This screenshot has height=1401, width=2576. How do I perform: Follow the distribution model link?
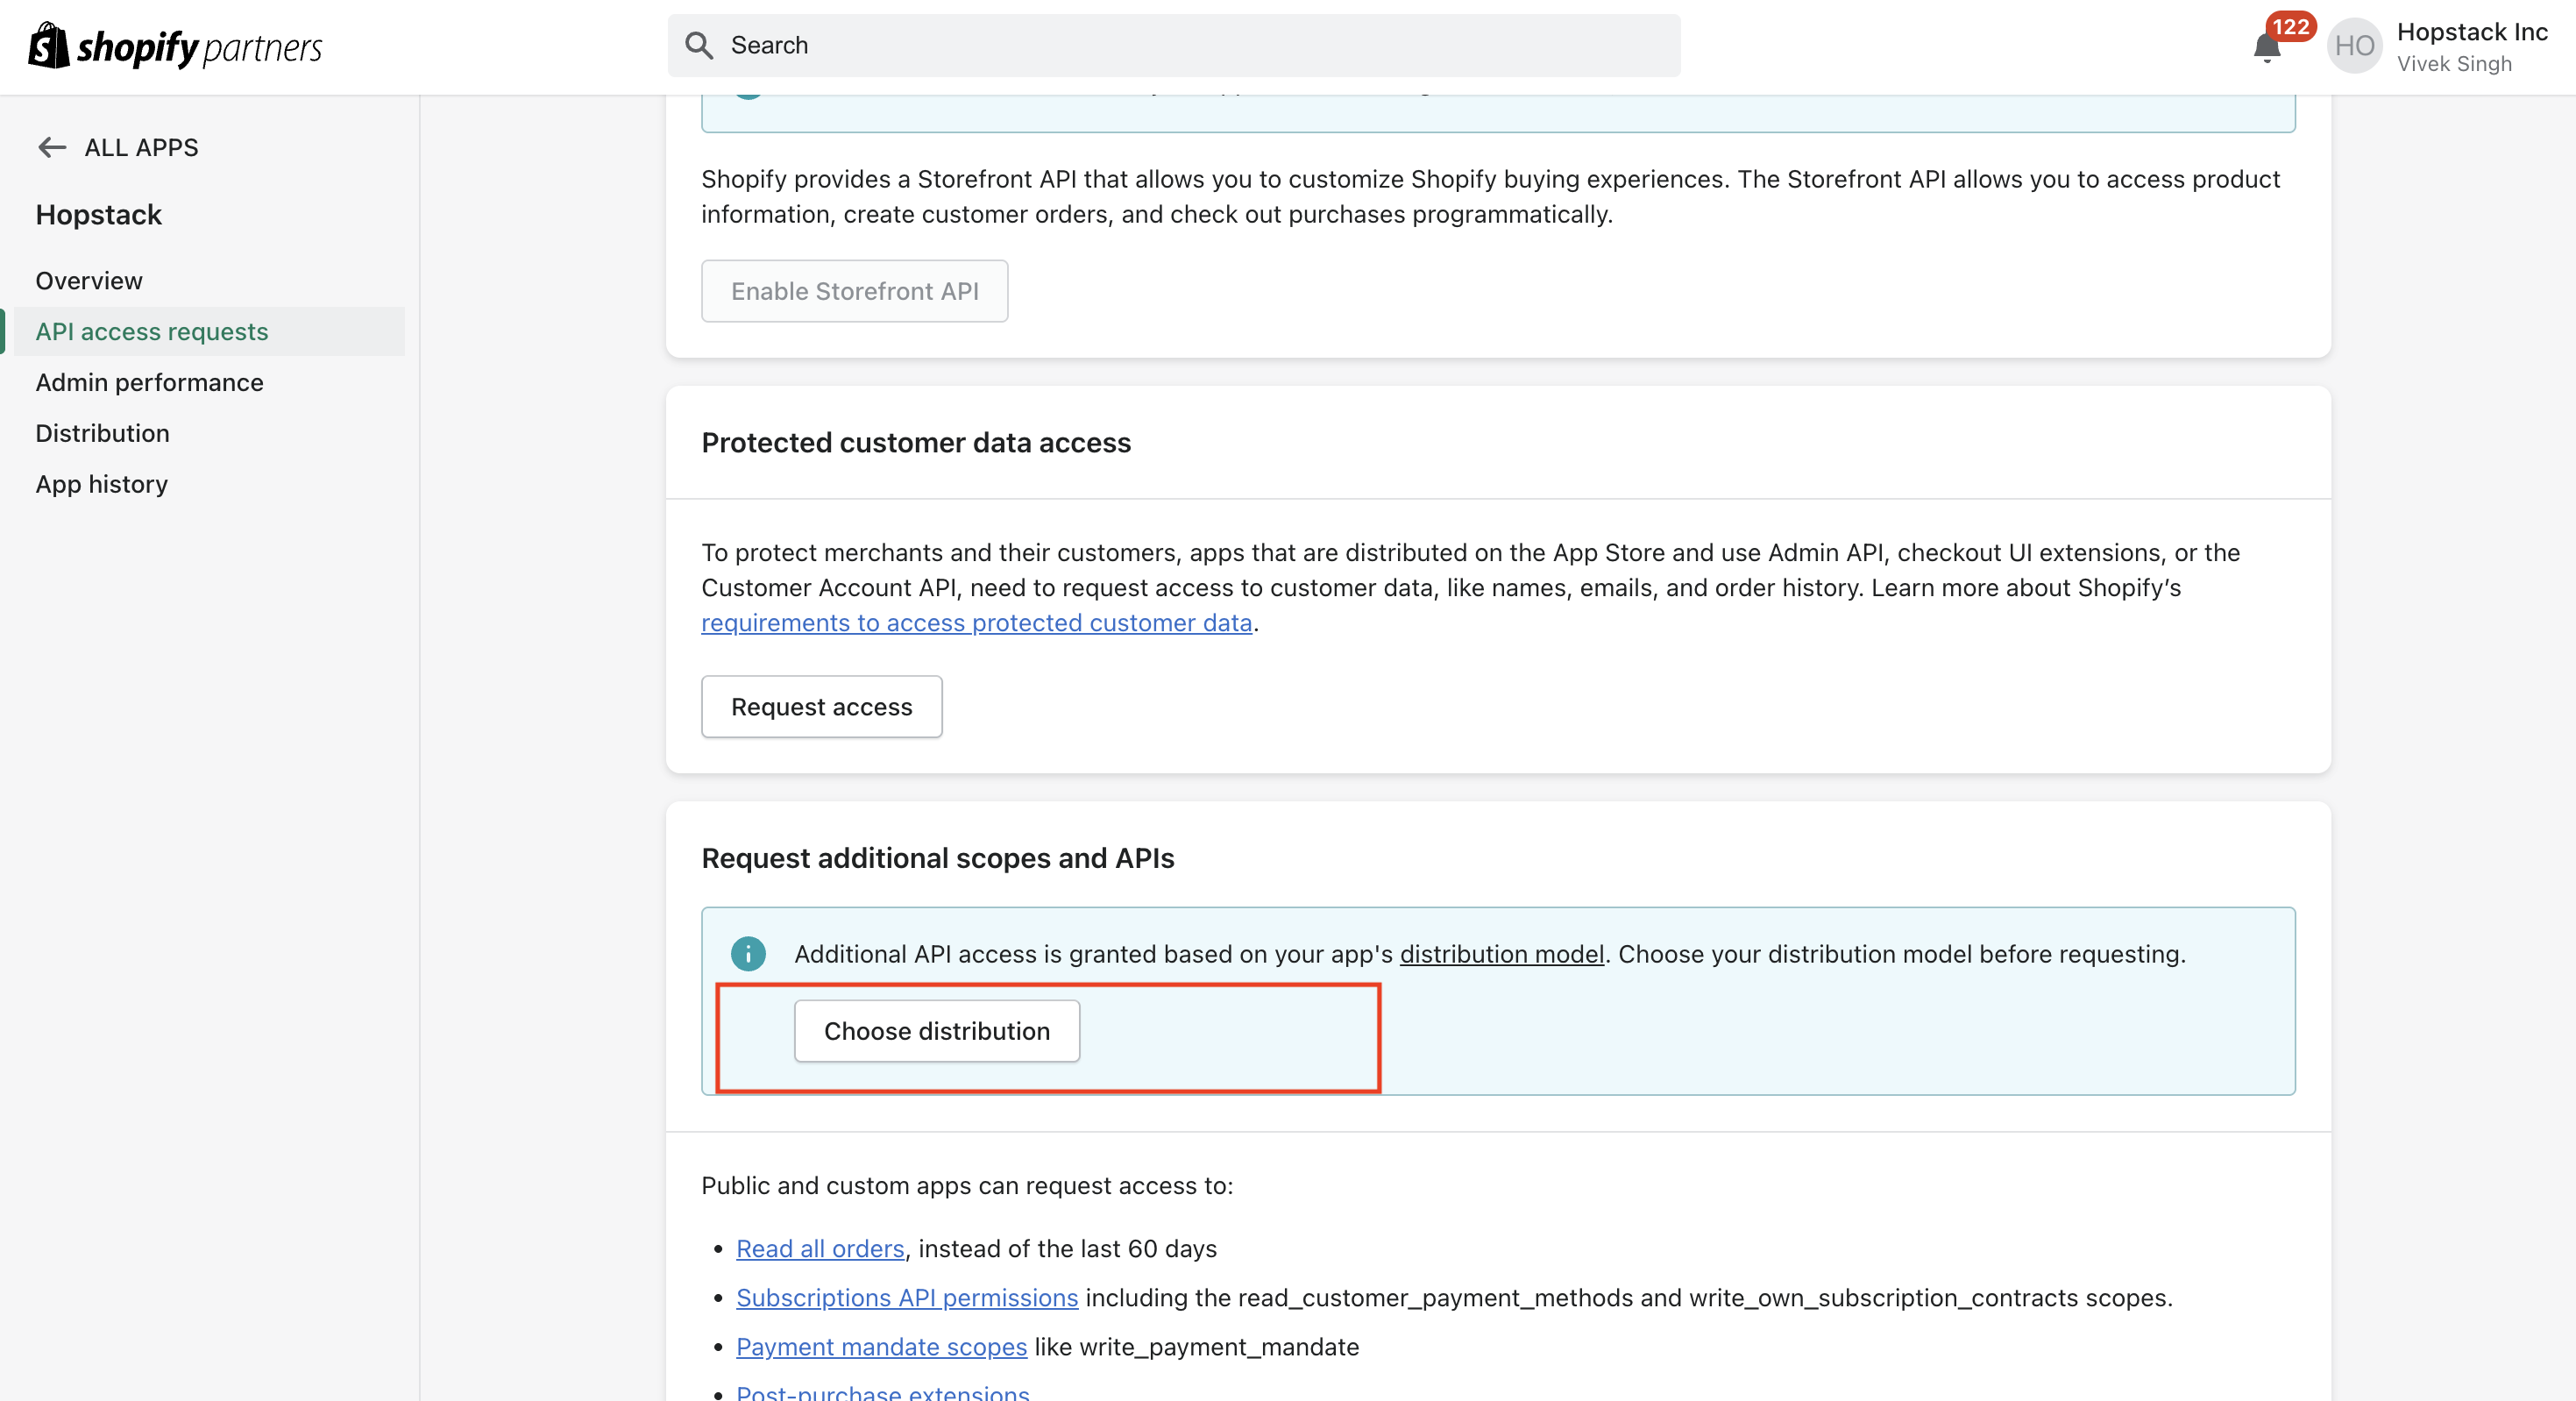1501,954
